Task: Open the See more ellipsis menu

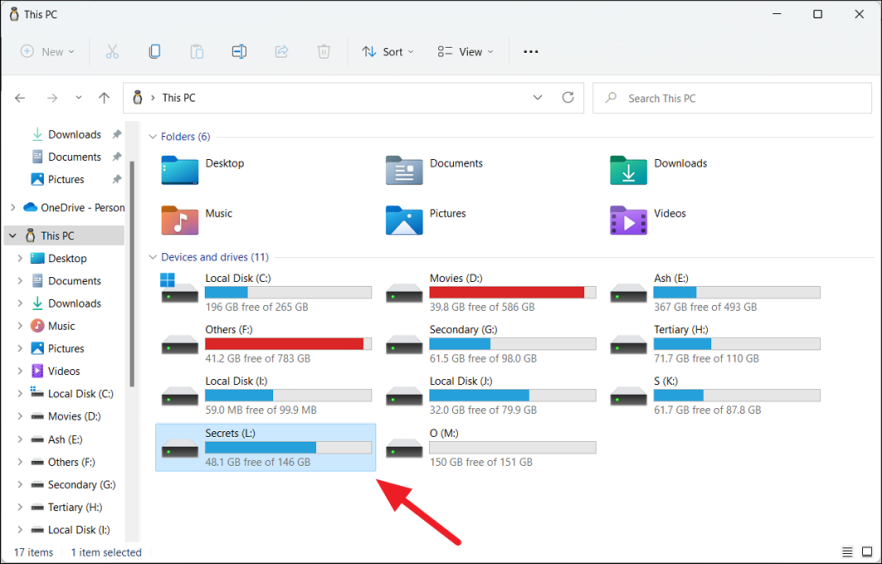Action: [x=531, y=52]
